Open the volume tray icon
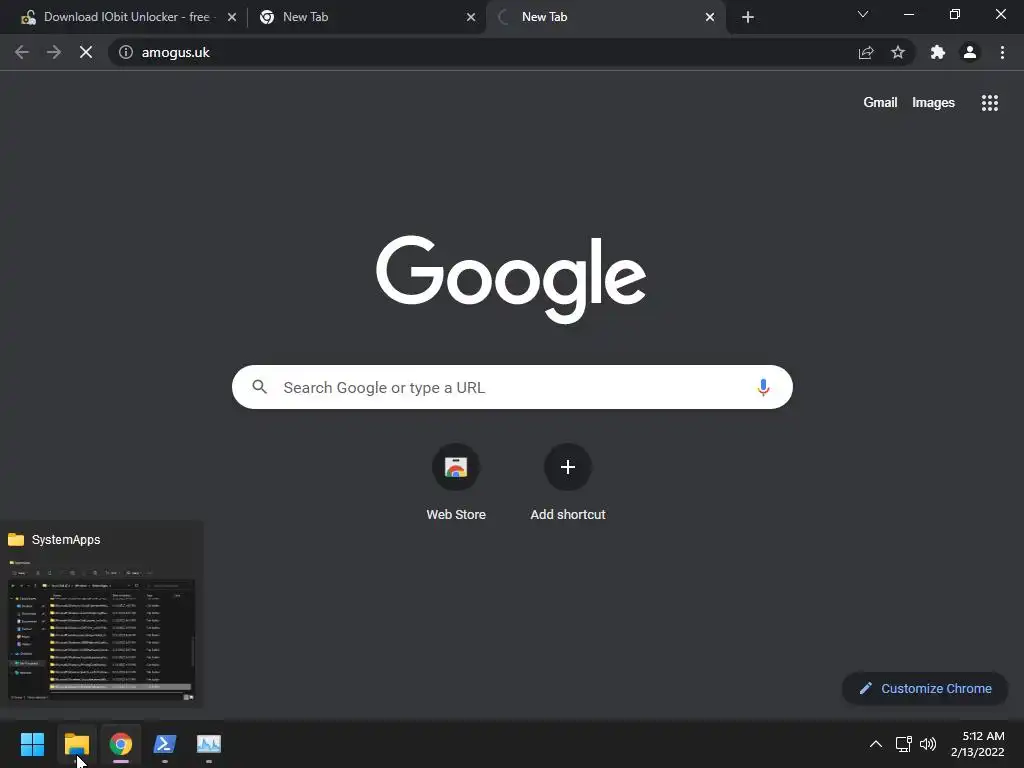1024x768 pixels. (927, 744)
